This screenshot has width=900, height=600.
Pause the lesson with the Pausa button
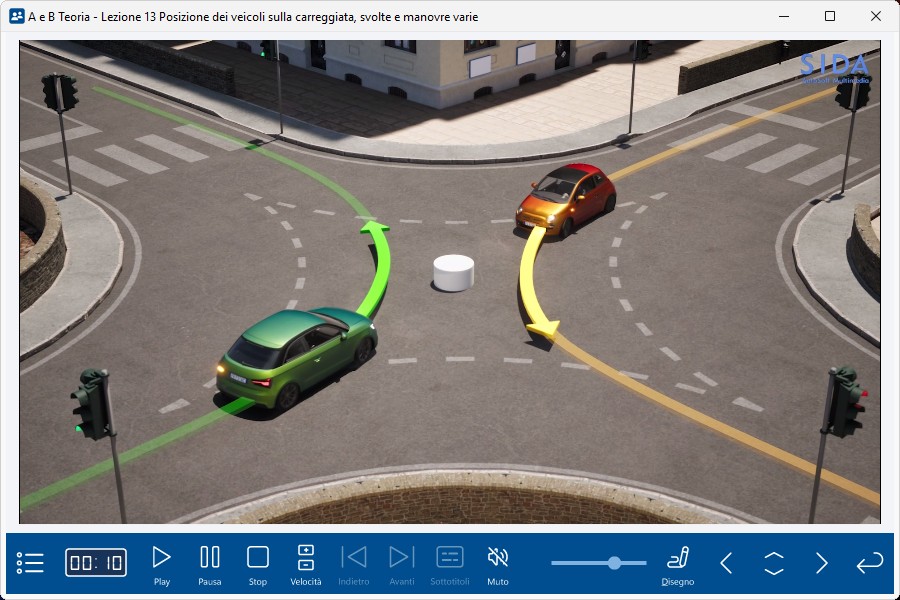tap(210, 564)
